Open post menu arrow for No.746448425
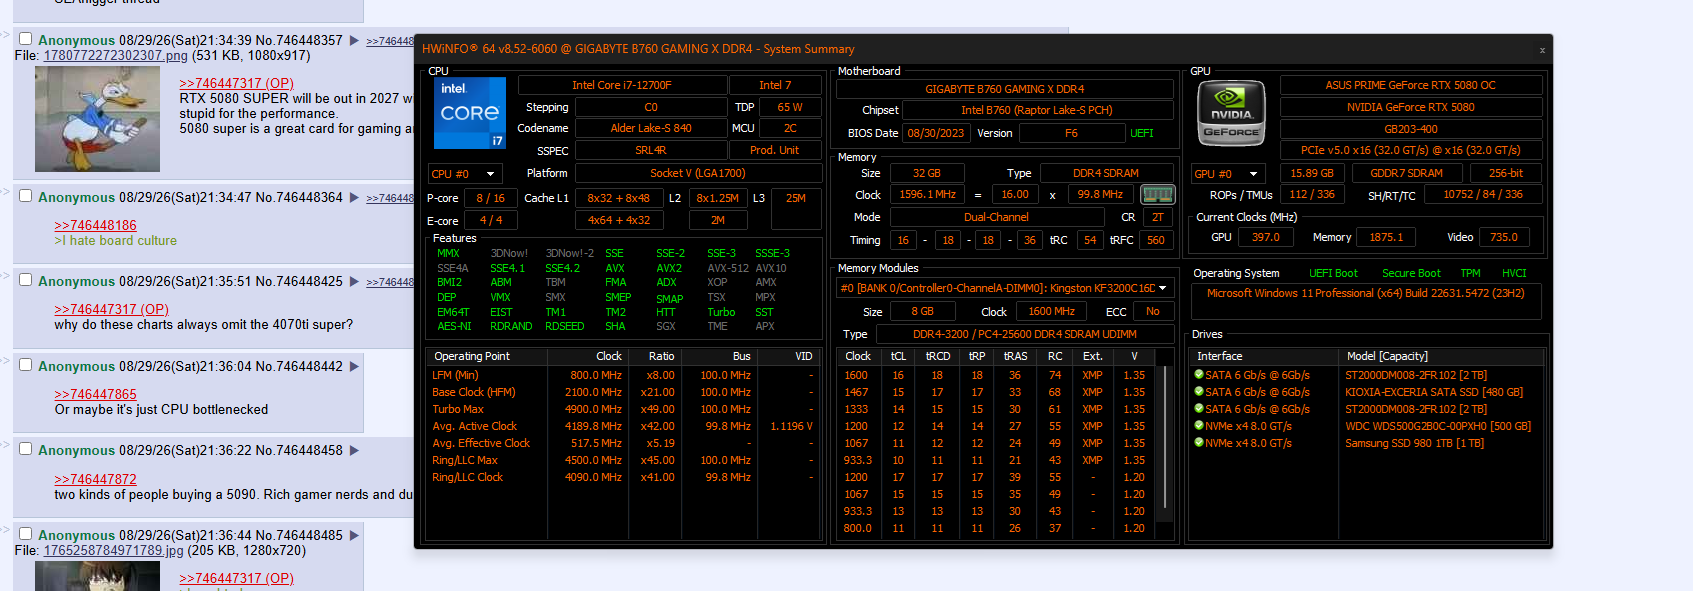The height and width of the screenshot is (591, 1693). [x=354, y=282]
